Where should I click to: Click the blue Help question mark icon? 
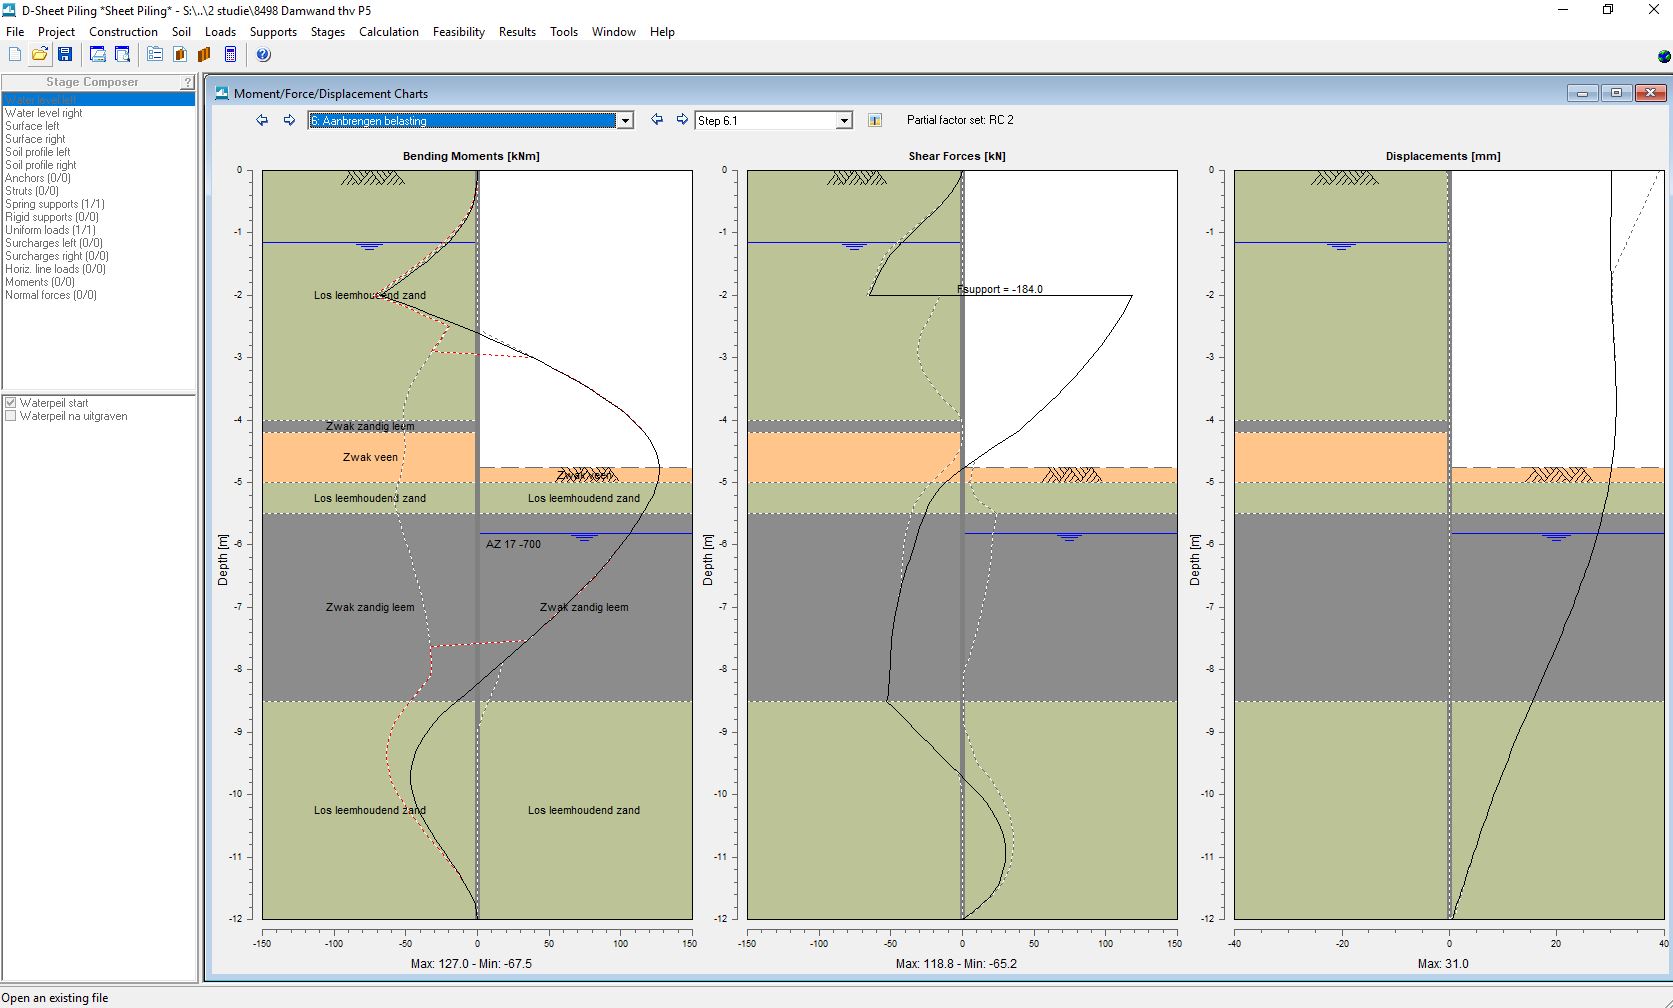pos(263,54)
